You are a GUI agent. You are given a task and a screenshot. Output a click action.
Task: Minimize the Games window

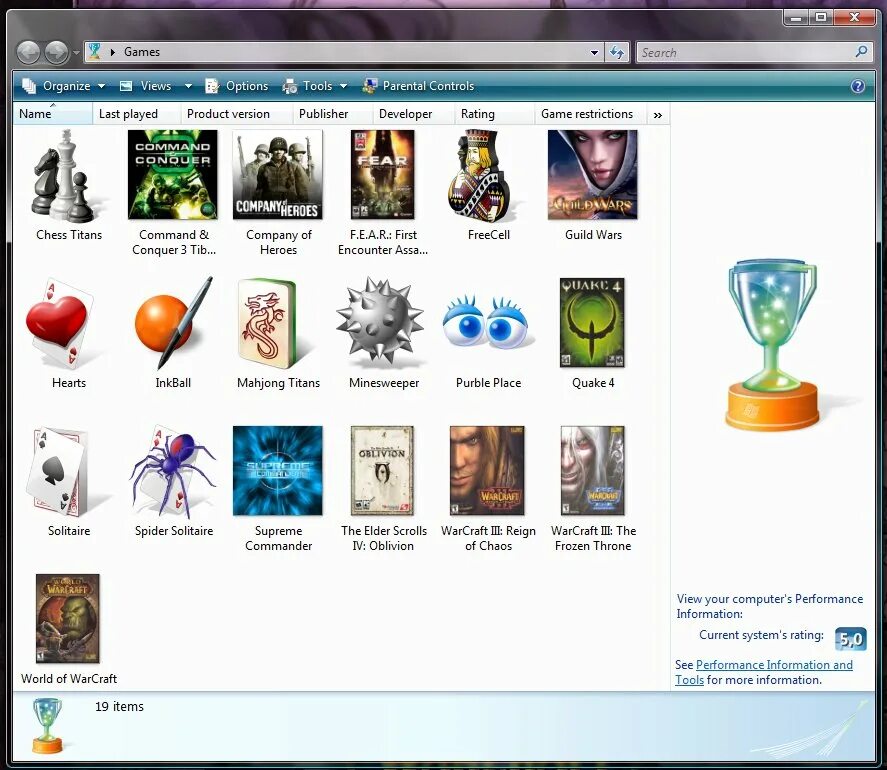tap(796, 18)
